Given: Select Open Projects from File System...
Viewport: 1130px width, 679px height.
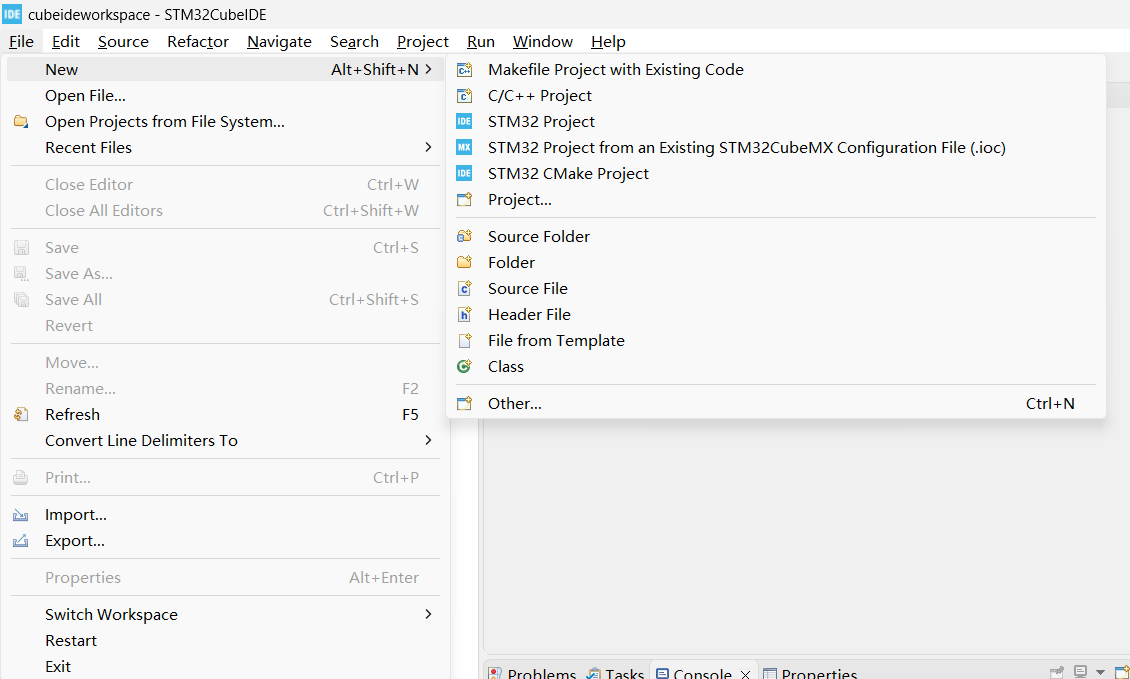Looking at the screenshot, I should pos(225,122).
